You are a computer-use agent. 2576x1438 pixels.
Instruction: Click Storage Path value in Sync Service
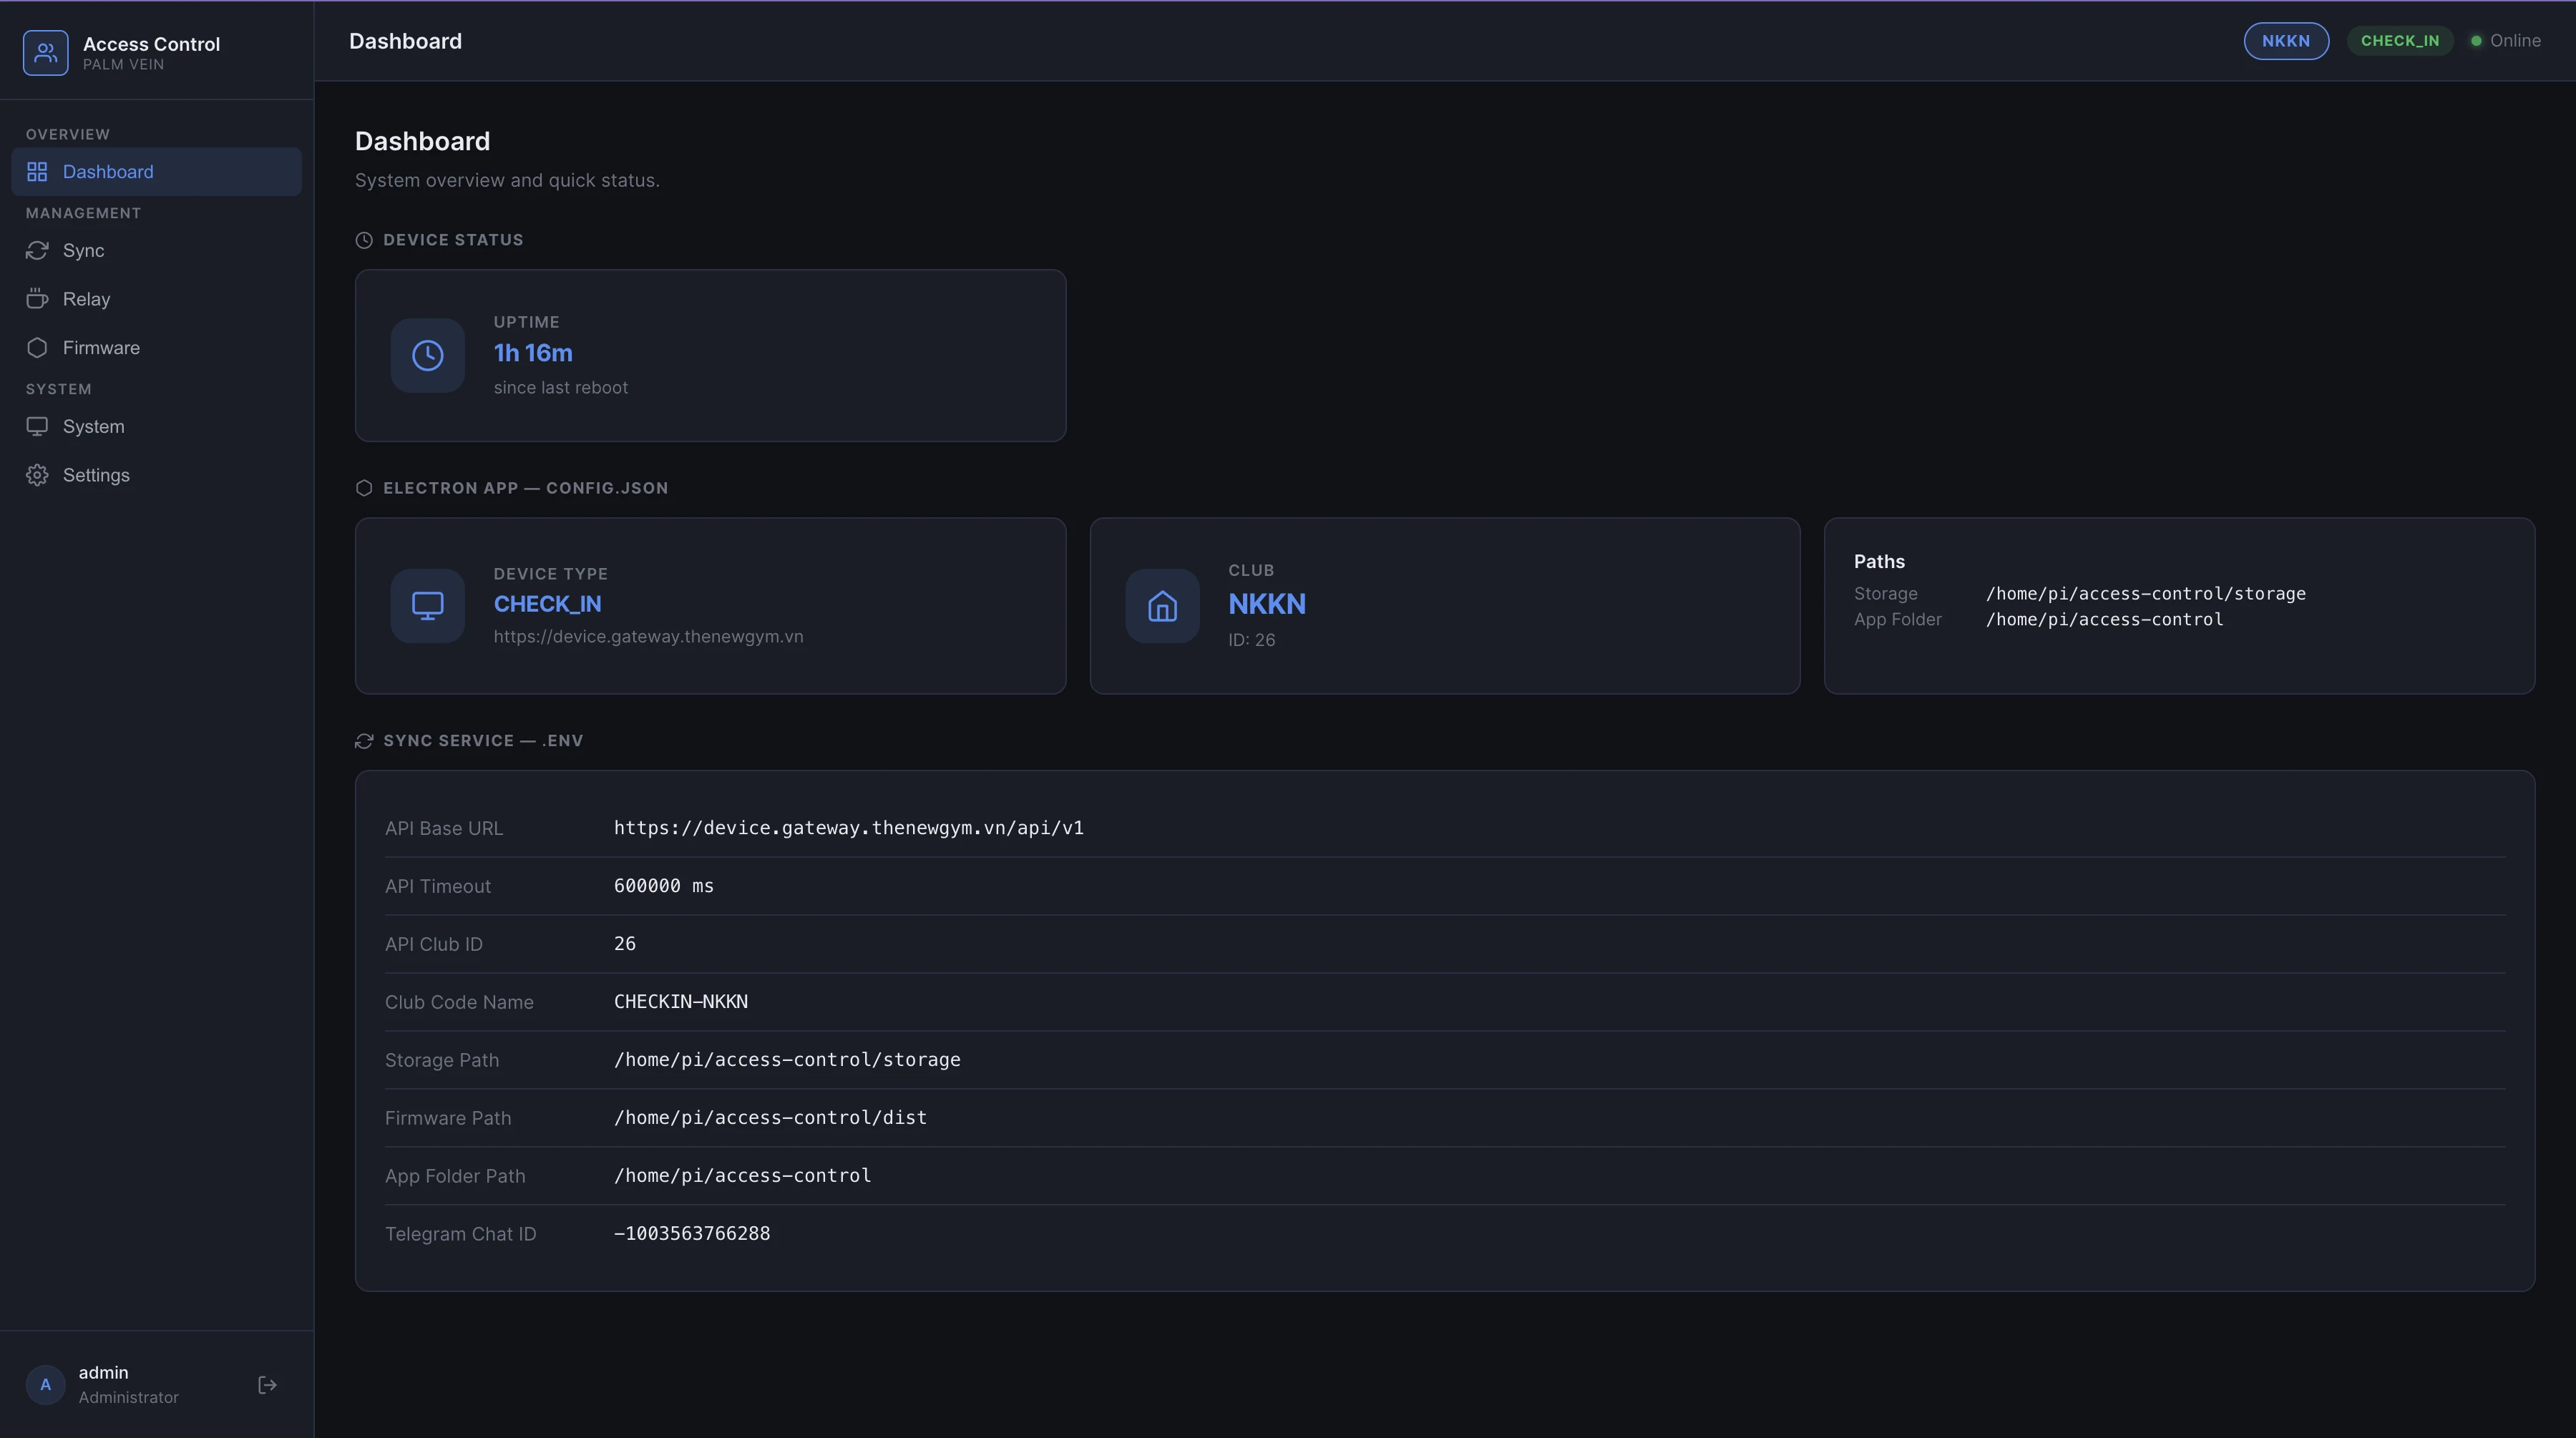pos(787,1060)
